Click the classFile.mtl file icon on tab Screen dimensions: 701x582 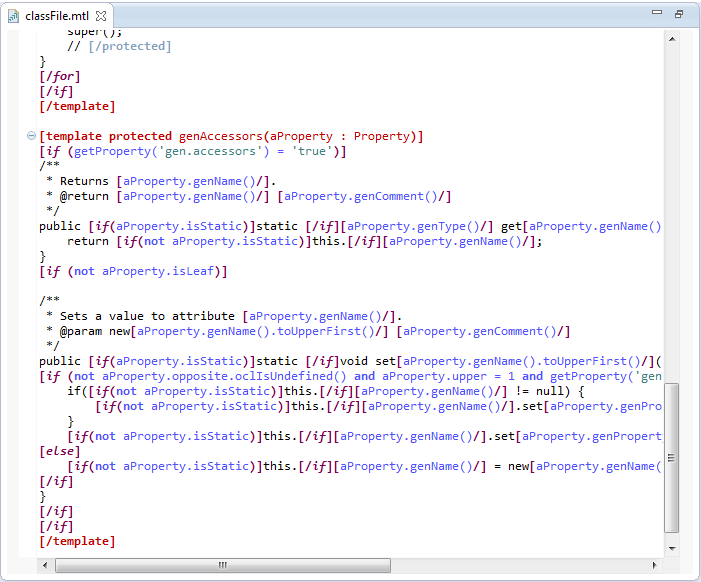tap(14, 15)
